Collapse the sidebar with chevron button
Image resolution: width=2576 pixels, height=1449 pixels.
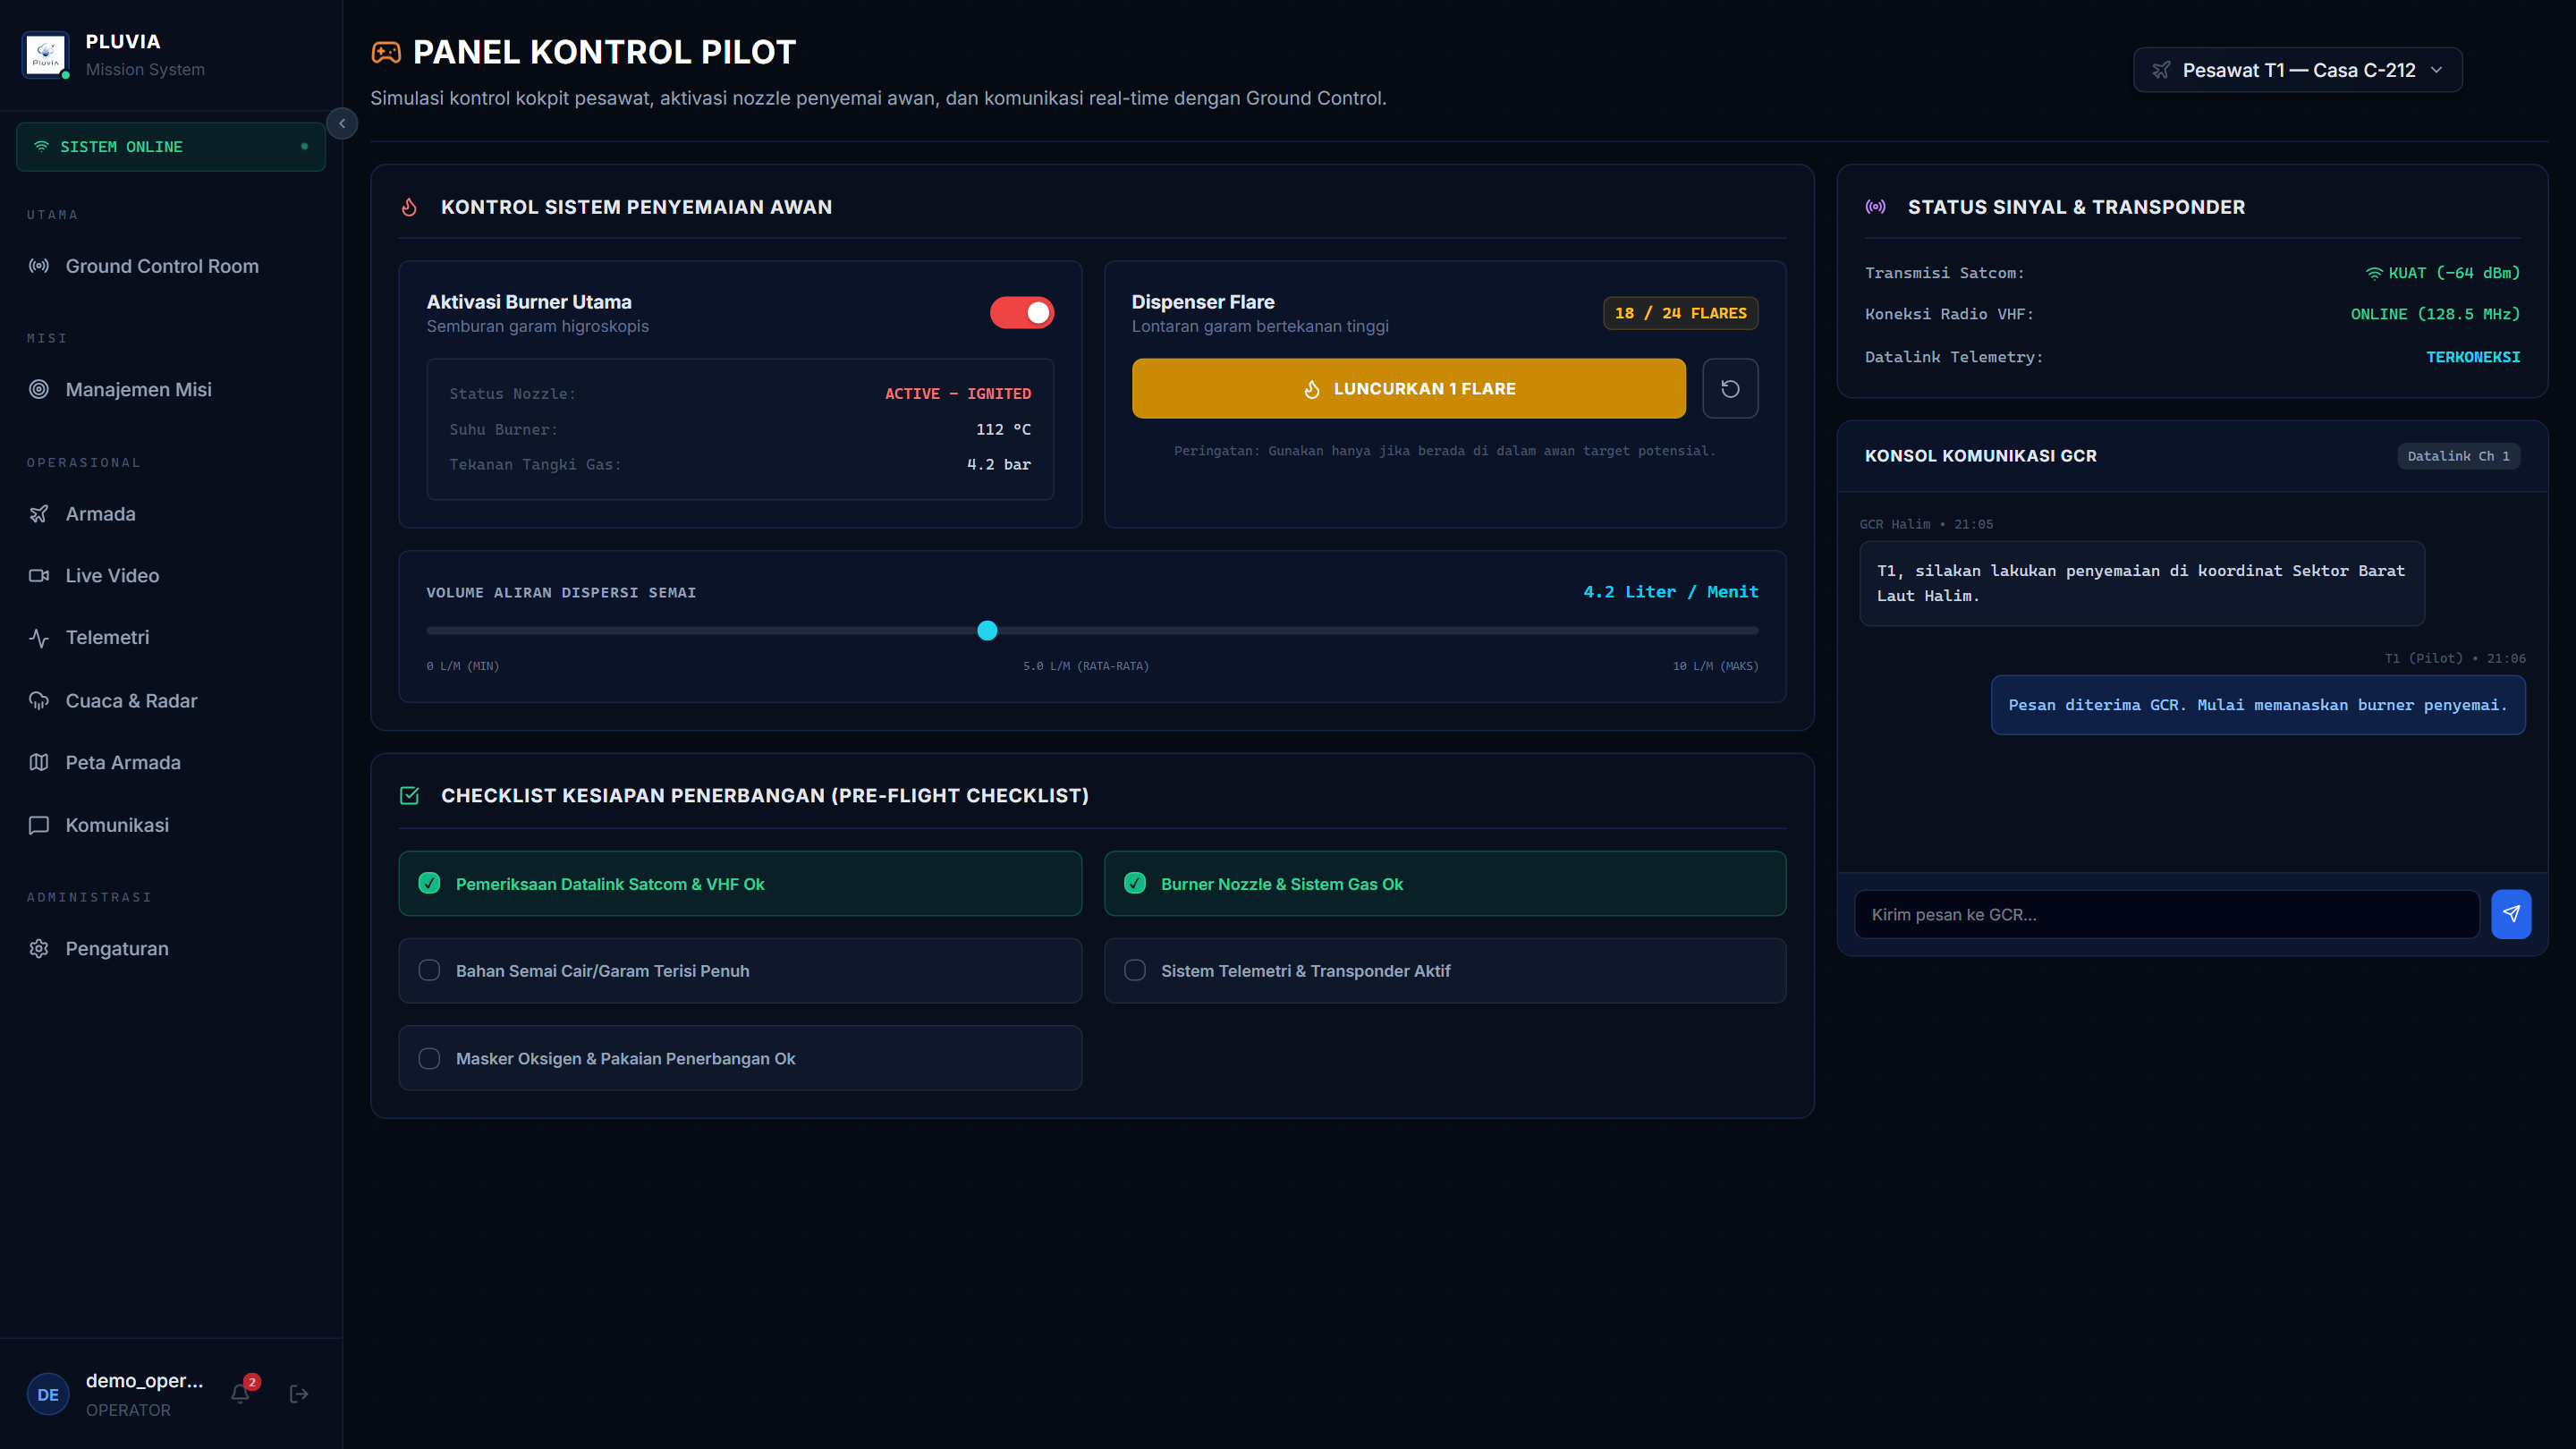tap(342, 124)
